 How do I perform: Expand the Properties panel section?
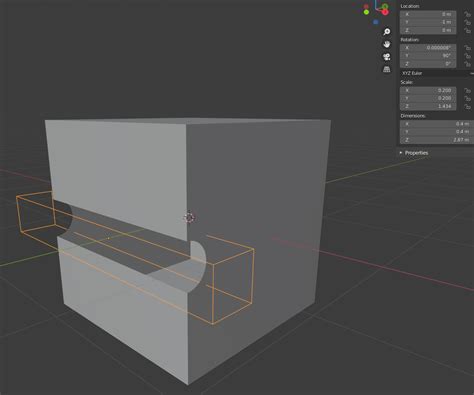[414, 153]
